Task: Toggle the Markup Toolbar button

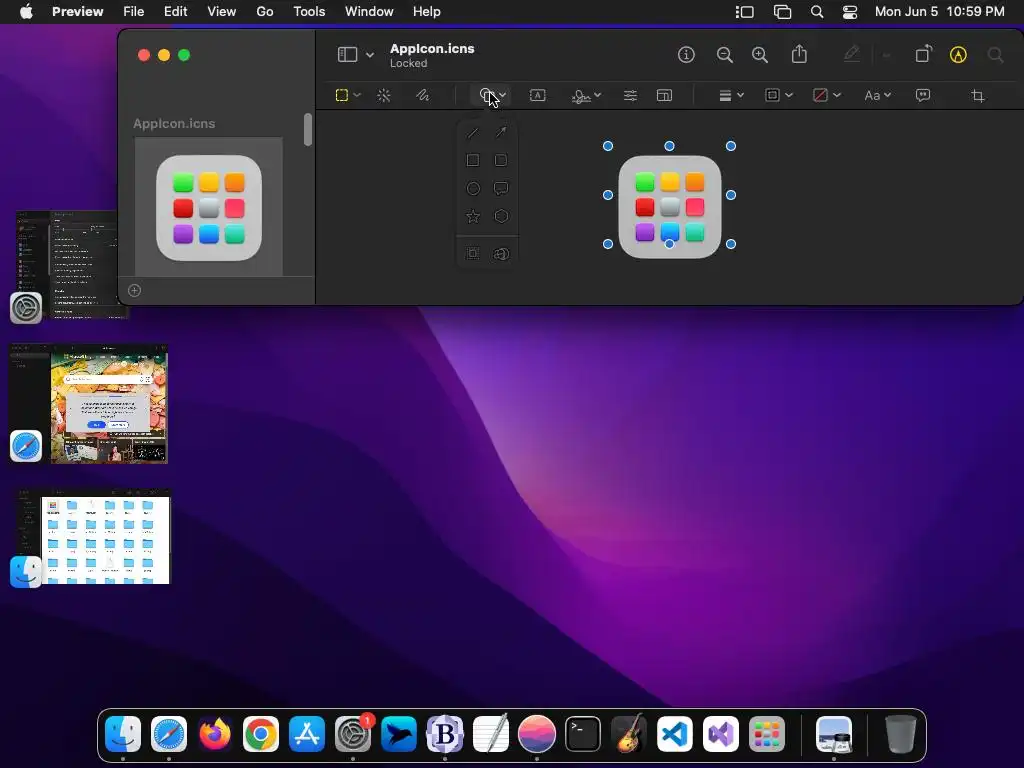Action: (958, 55)
